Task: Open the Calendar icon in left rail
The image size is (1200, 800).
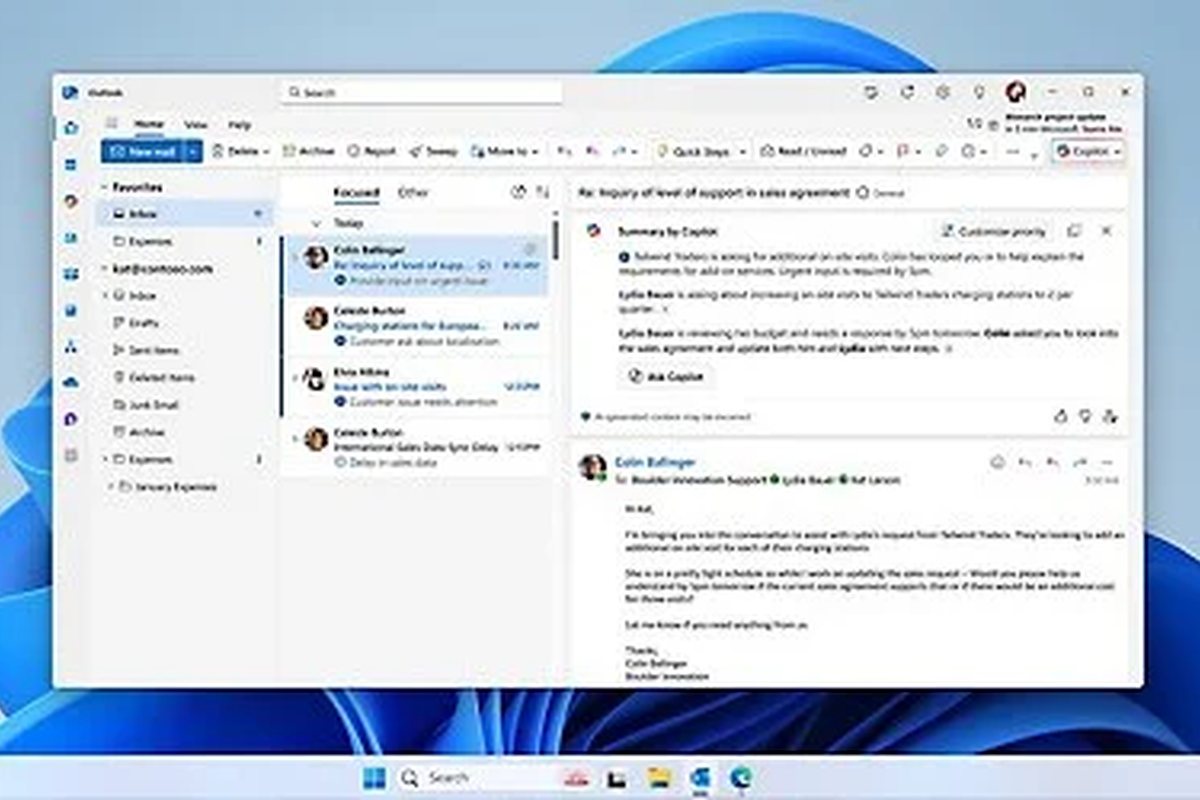Action: (70, 164)
